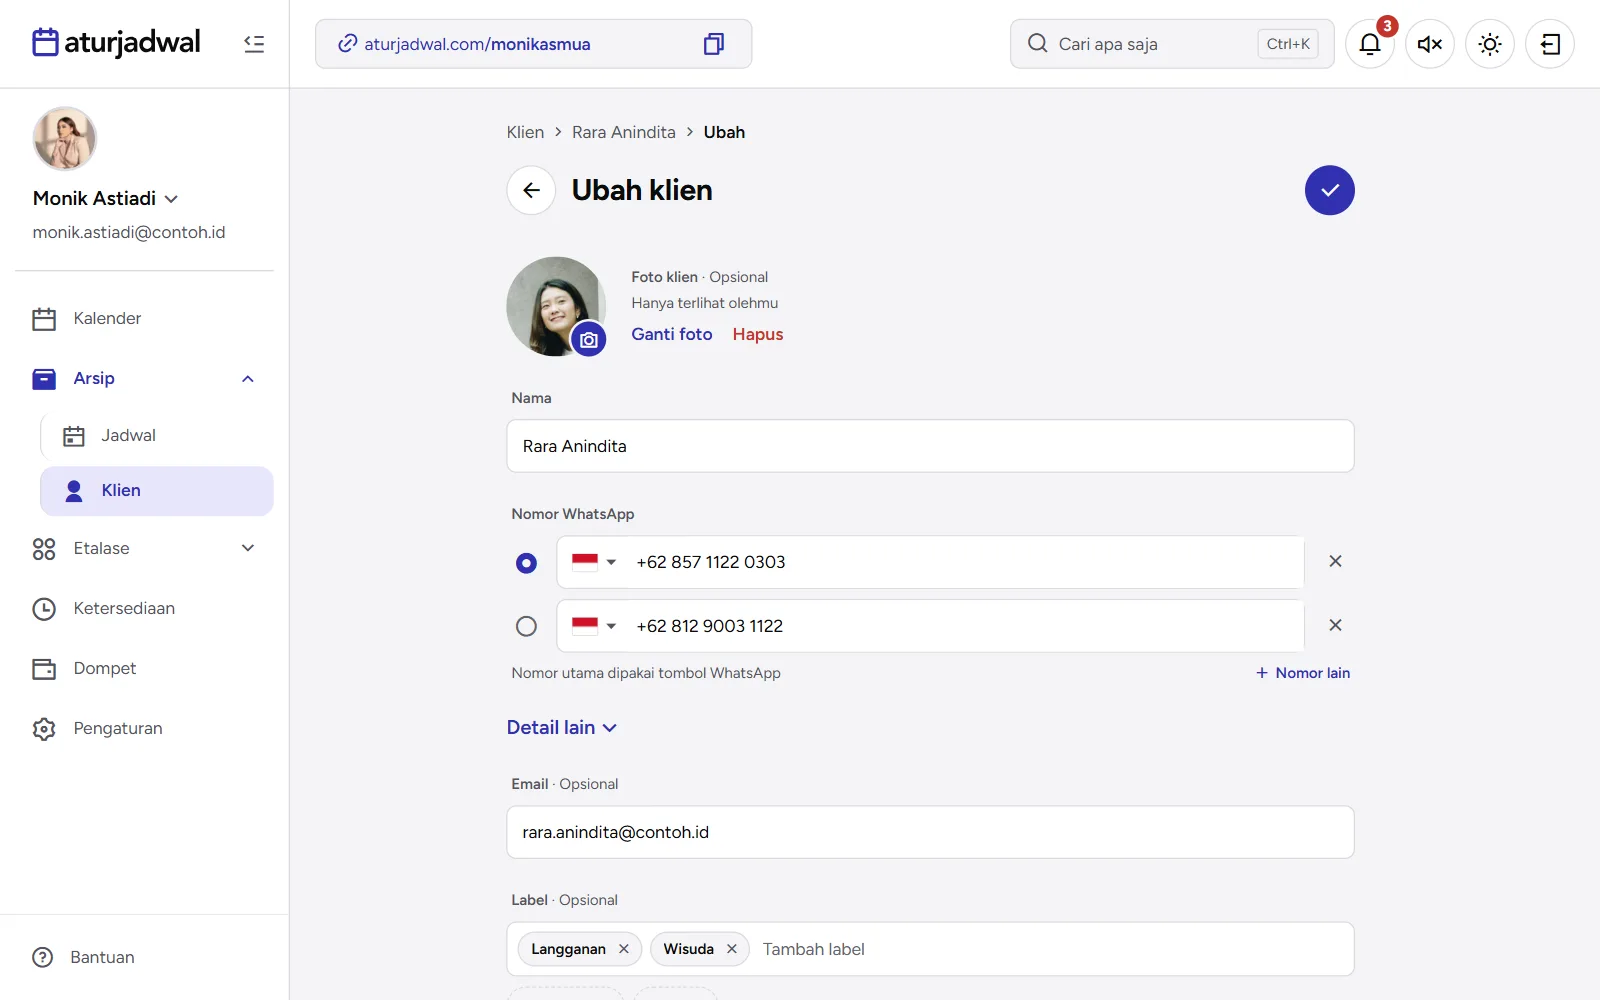
Task: Click the red Hapus photo link
Action: pyautogui.click(x=758, y=334)
